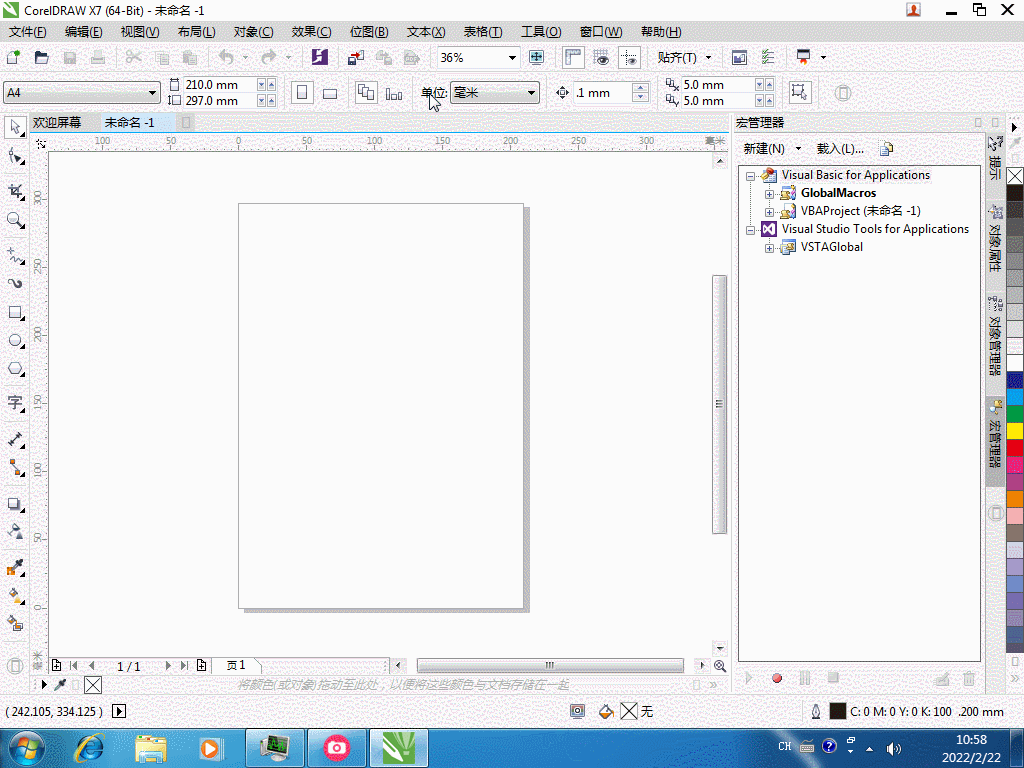Toggle All Pages layout button
1024x768 pixels.
pos(366,93)
